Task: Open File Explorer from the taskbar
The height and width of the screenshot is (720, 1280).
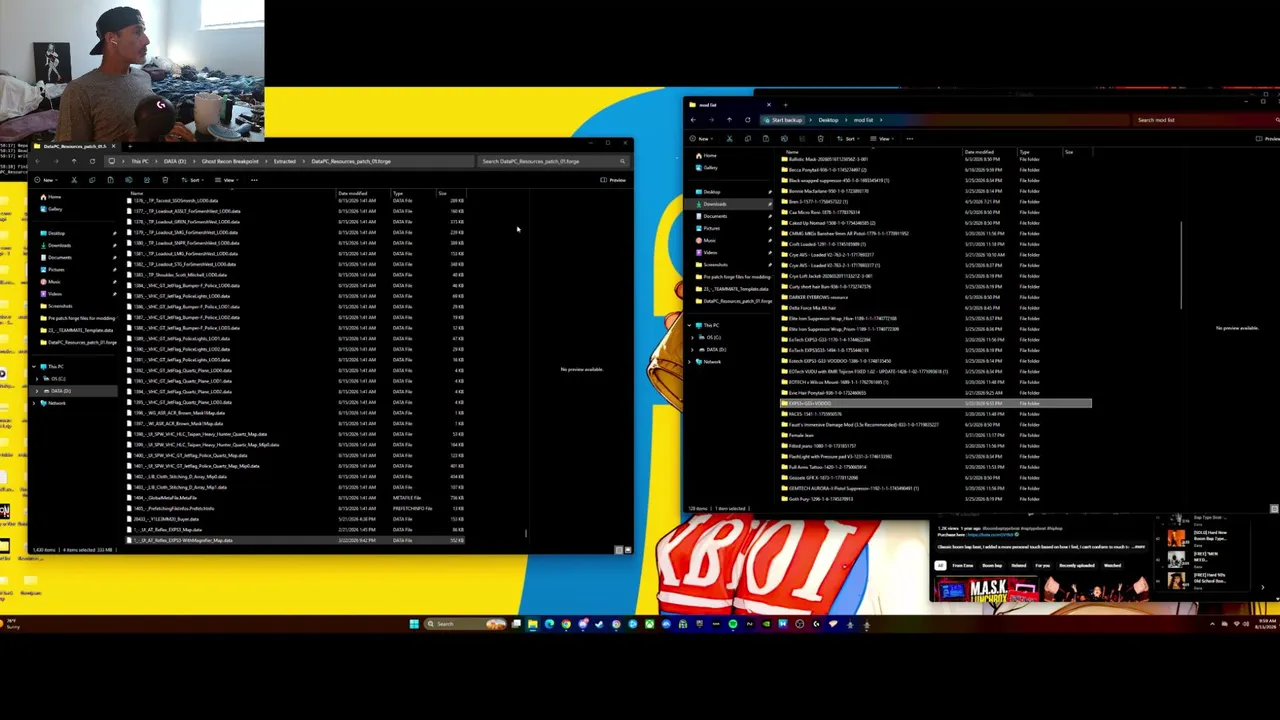Action: click(x=532, y=624)
